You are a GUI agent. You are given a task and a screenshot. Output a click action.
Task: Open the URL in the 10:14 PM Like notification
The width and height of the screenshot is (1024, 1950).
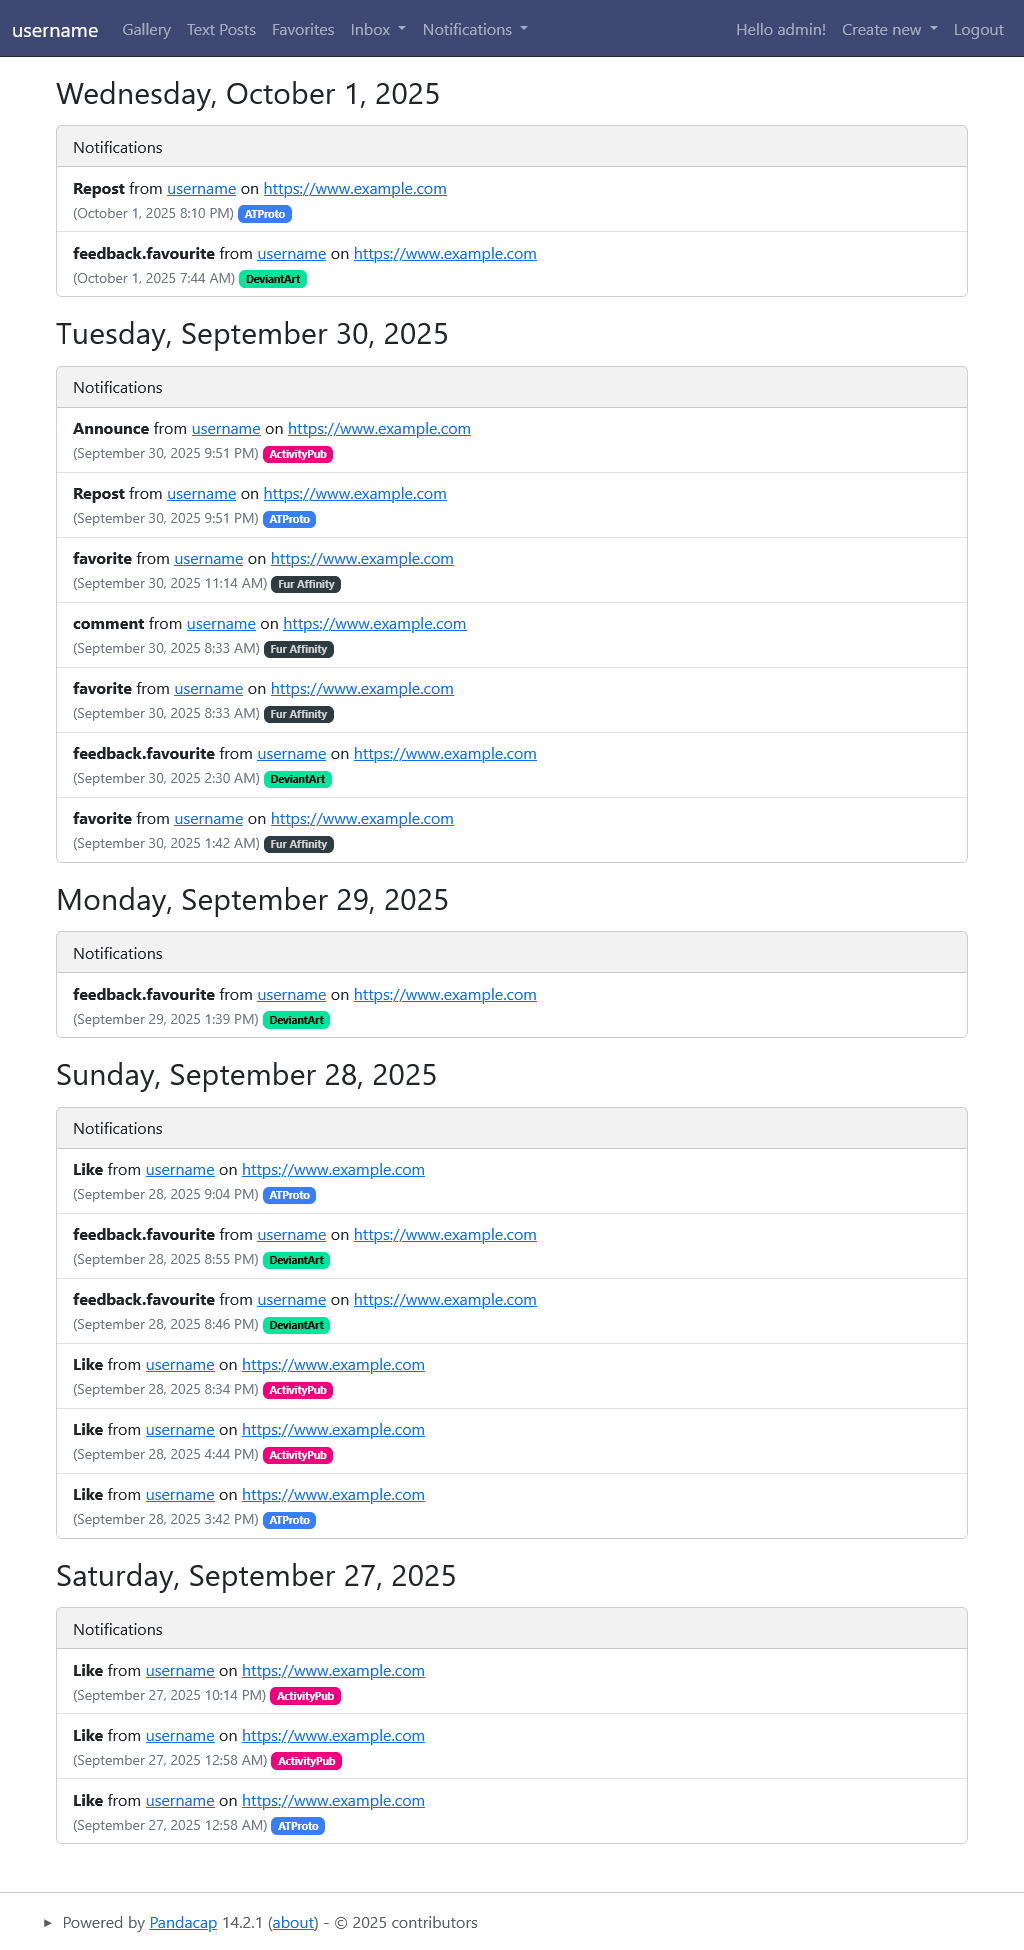(x=333, y=1671)
